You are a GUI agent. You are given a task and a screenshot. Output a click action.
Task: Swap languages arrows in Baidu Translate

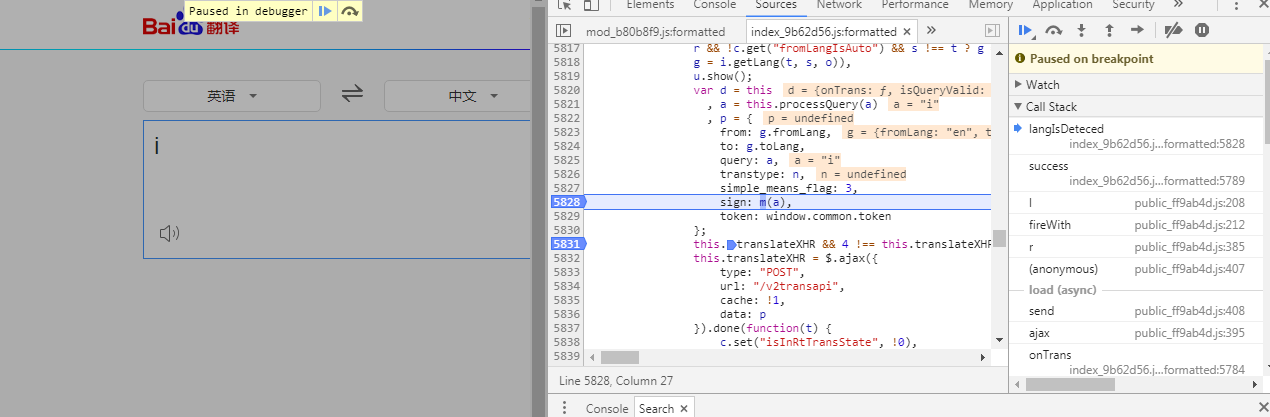pos(351,95)
